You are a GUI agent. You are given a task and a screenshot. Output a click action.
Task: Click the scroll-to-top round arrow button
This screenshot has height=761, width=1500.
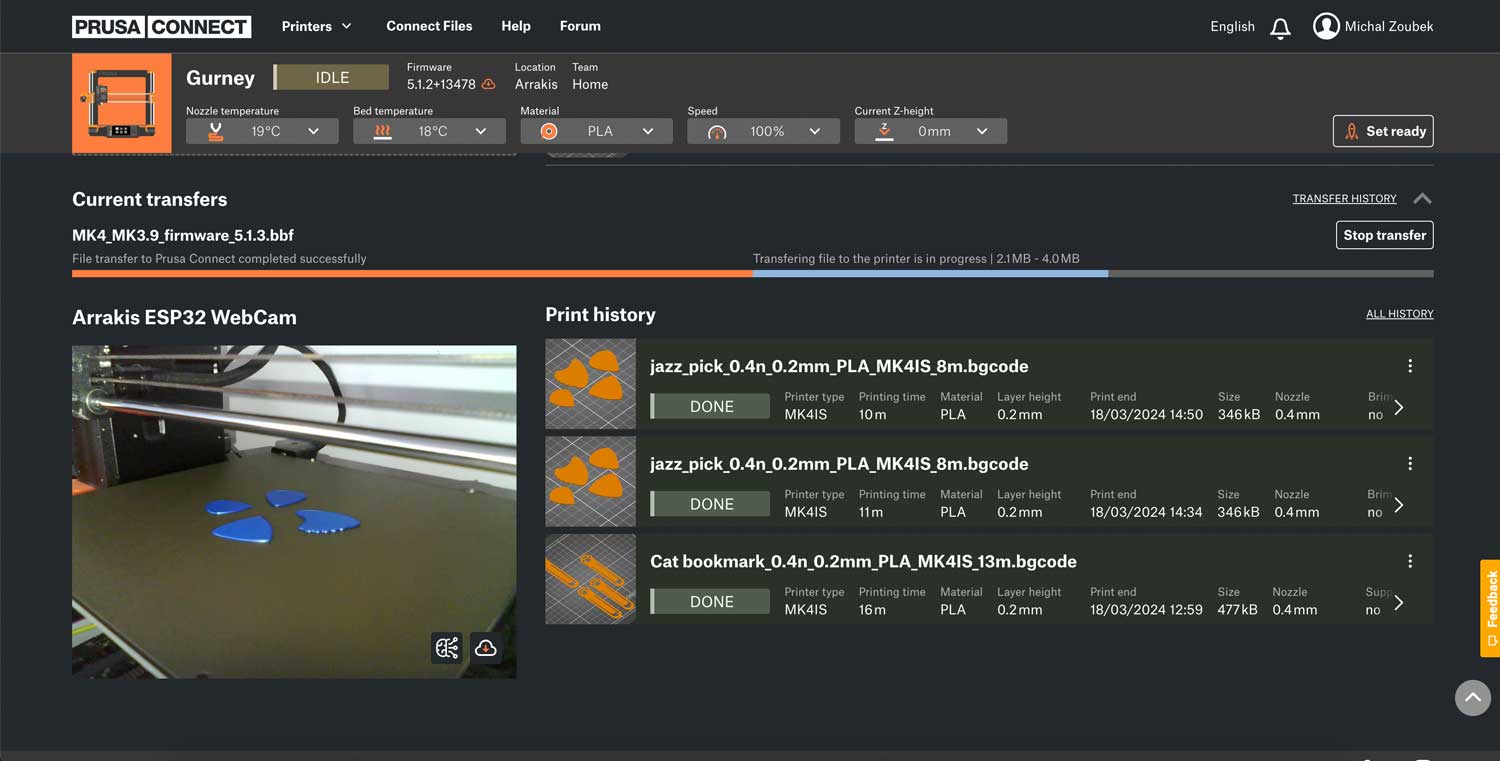[x=1472, y=698]
